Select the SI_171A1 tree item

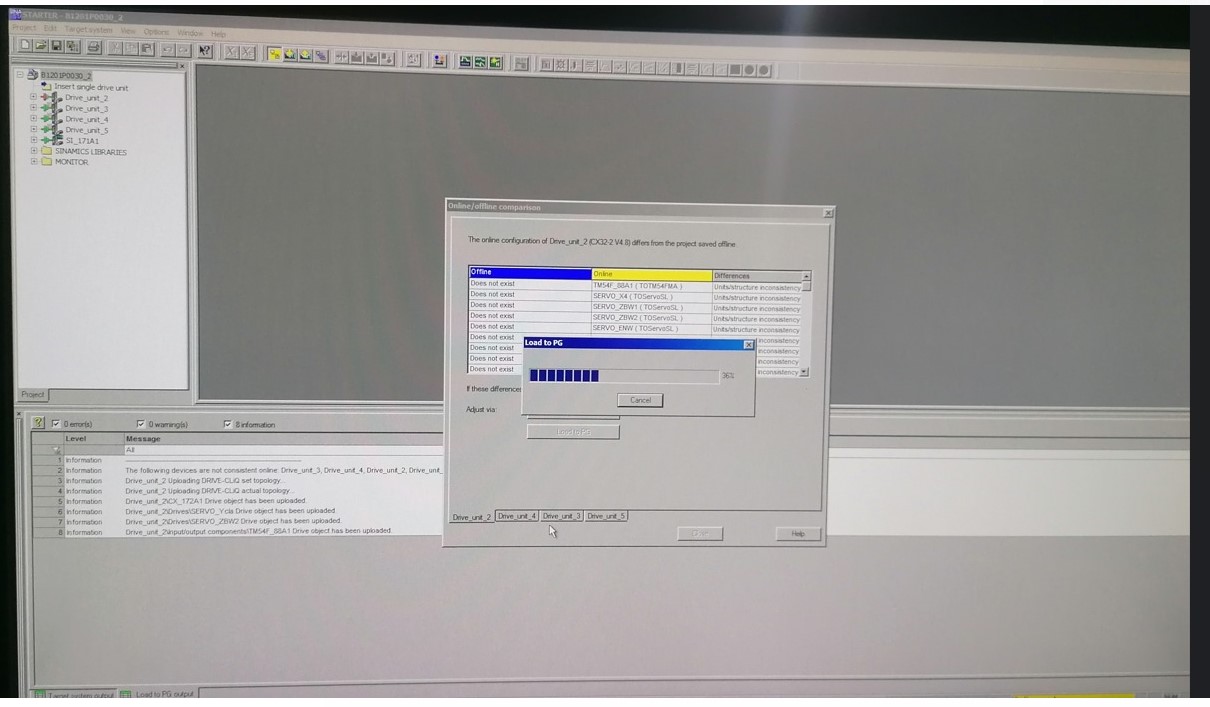82,141
